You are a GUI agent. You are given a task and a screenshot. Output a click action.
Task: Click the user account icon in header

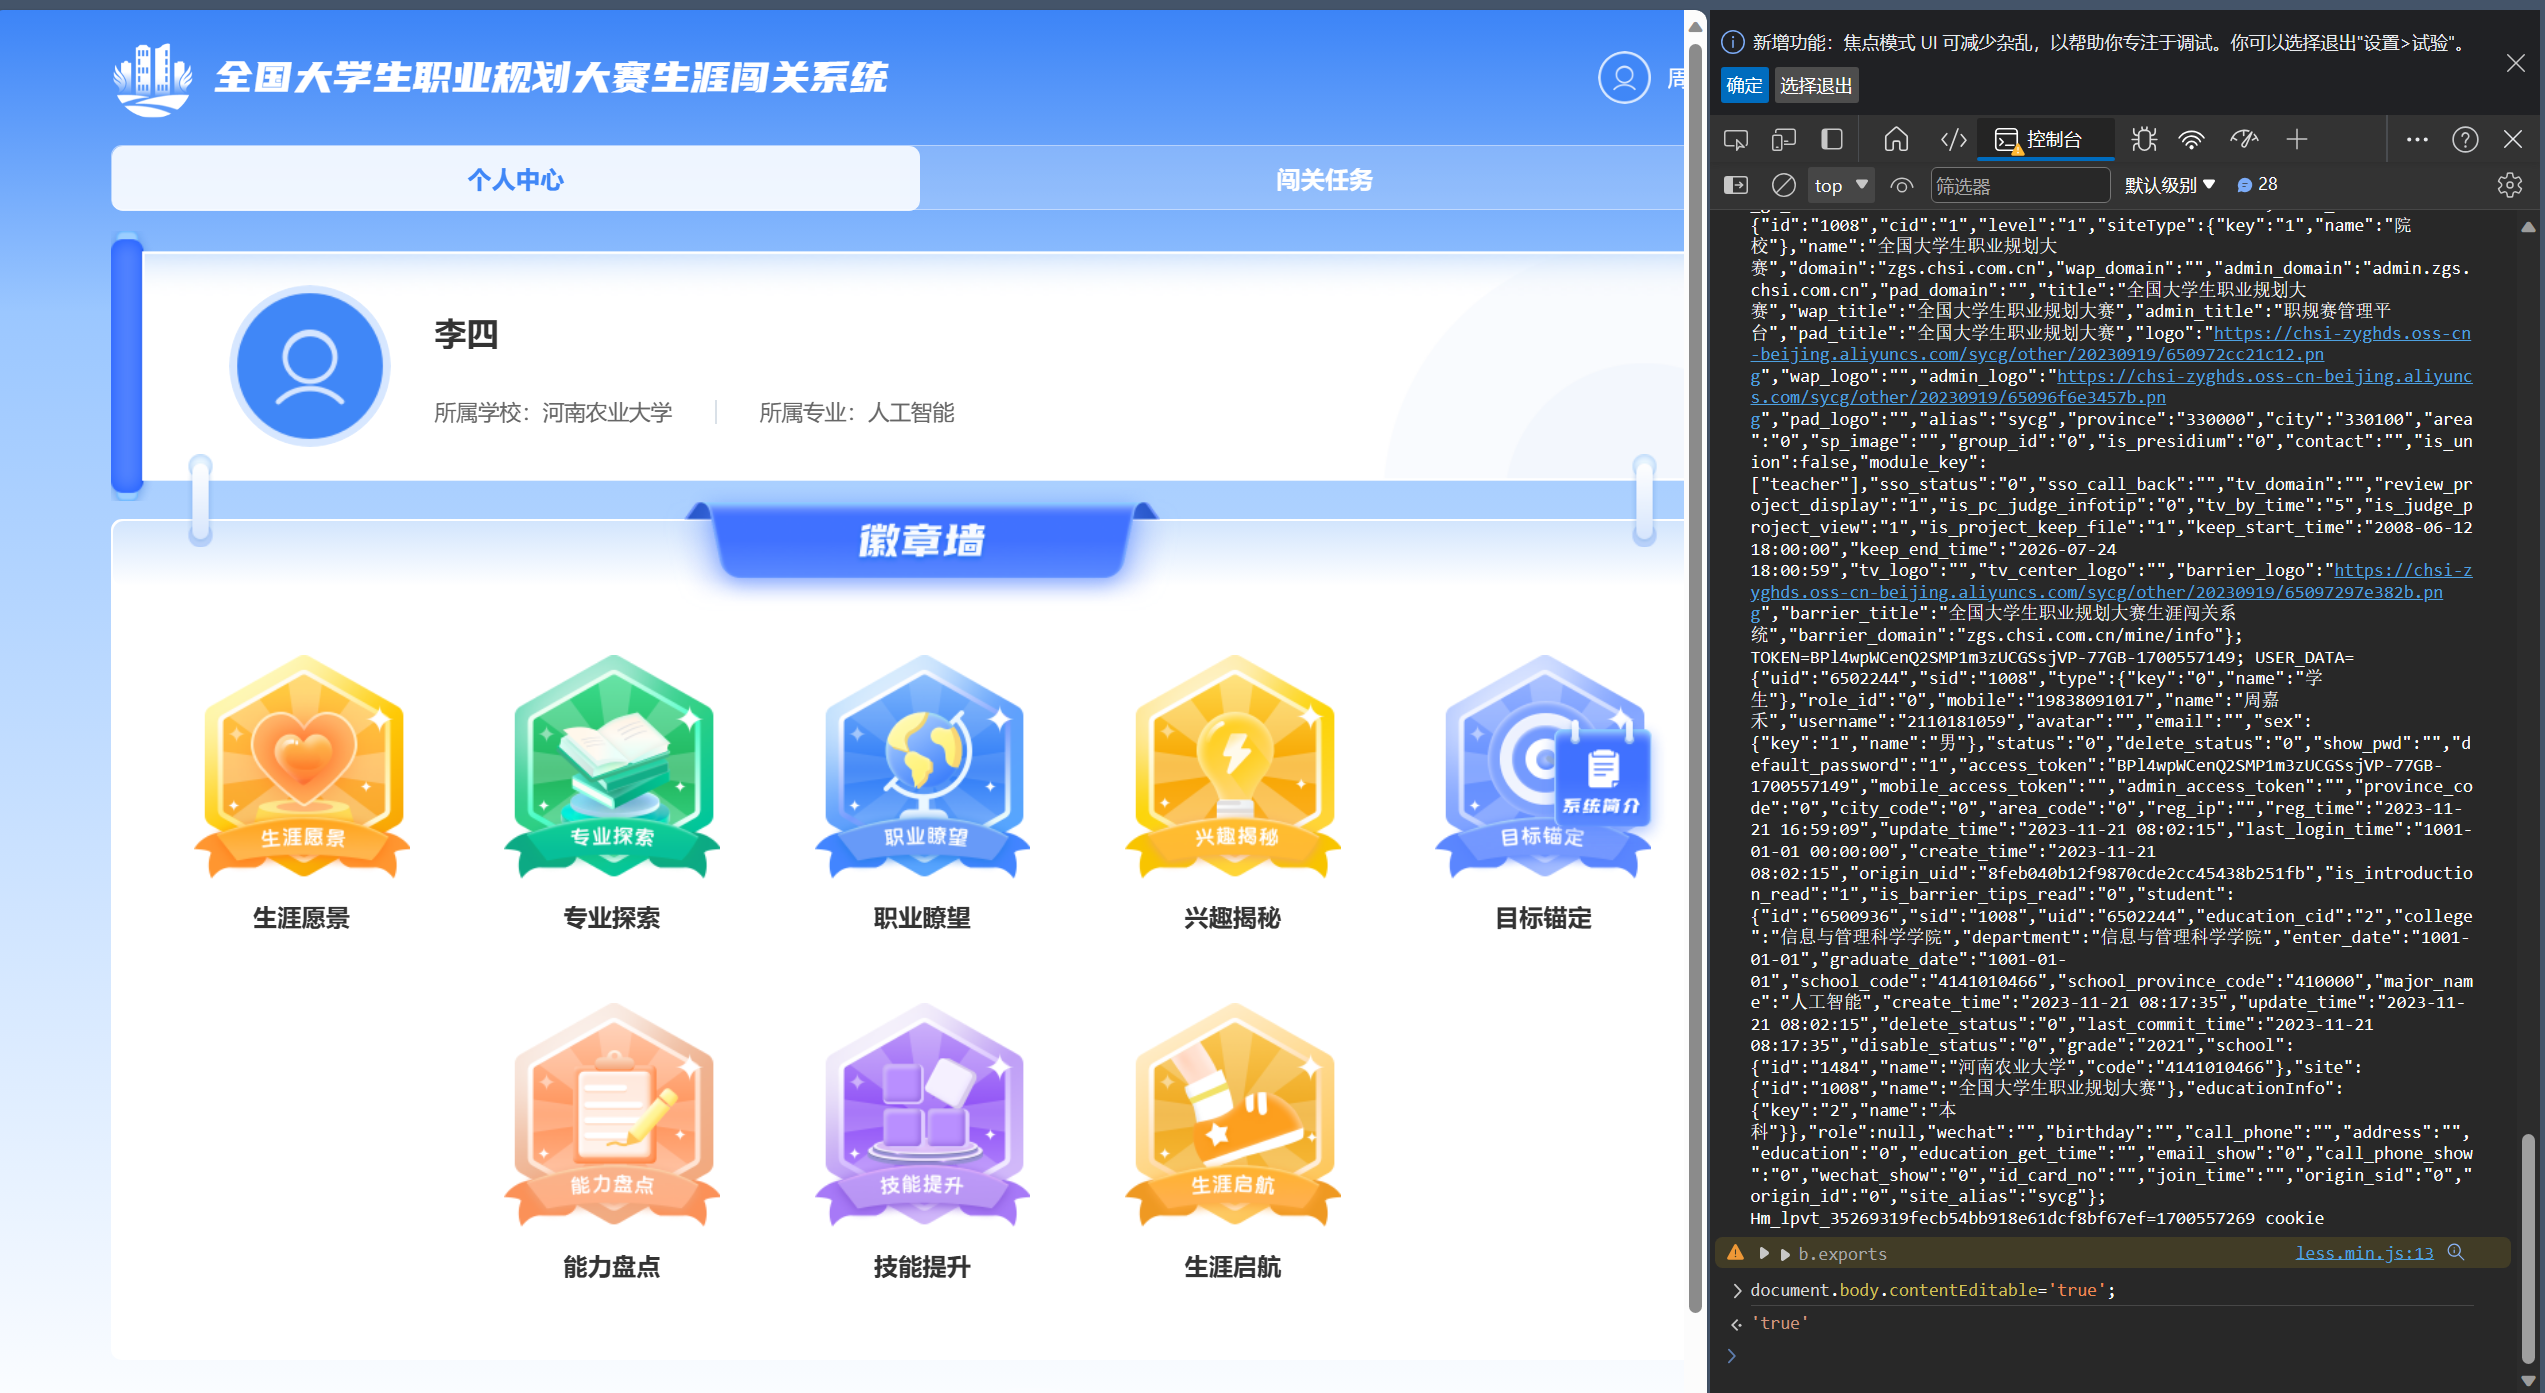[1624, 78]
